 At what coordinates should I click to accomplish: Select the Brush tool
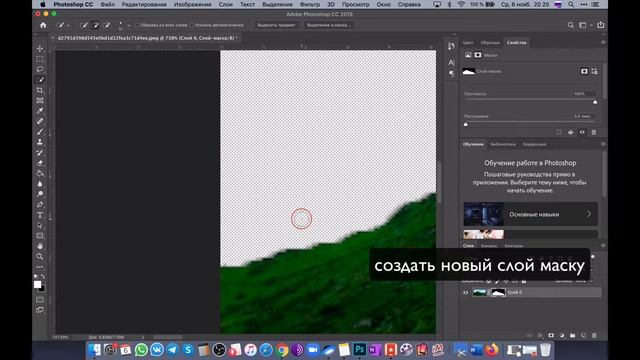[40, 132]
